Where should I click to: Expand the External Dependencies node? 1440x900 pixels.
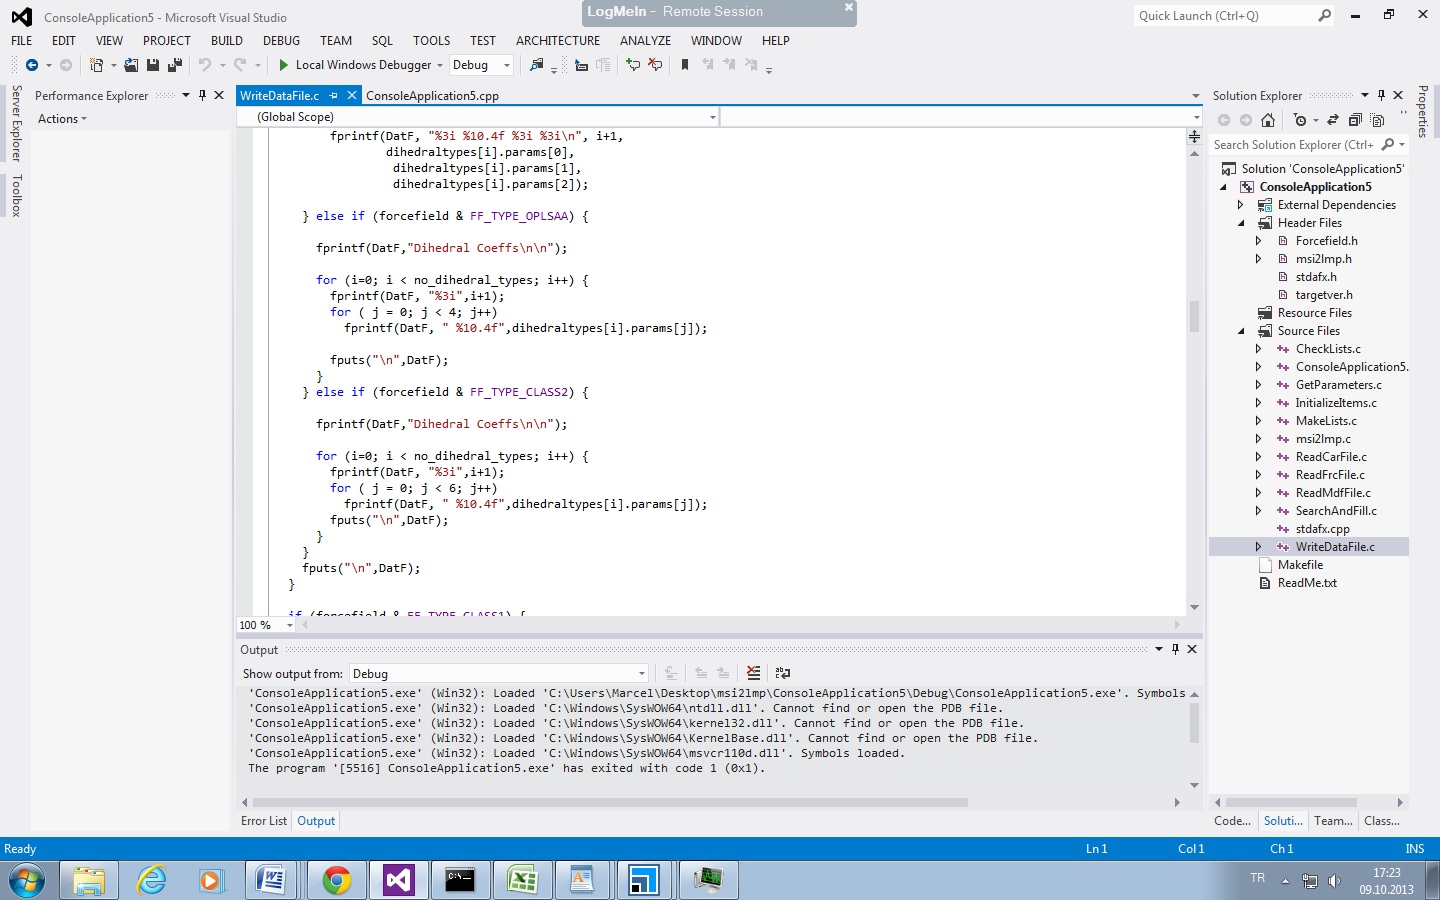(1241, 205)
